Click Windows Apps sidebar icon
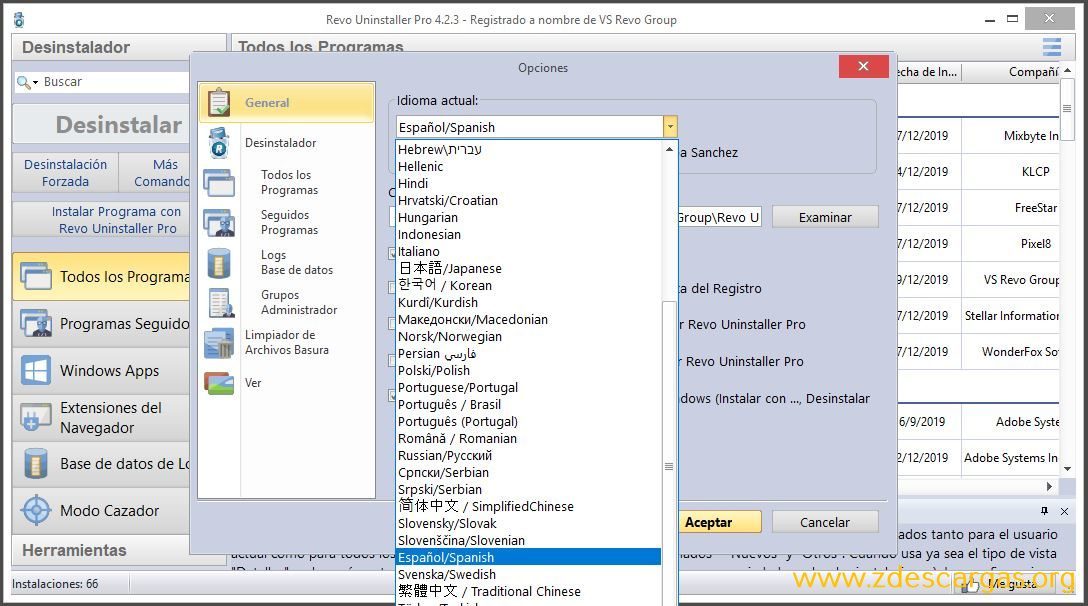 coord(35,371)
